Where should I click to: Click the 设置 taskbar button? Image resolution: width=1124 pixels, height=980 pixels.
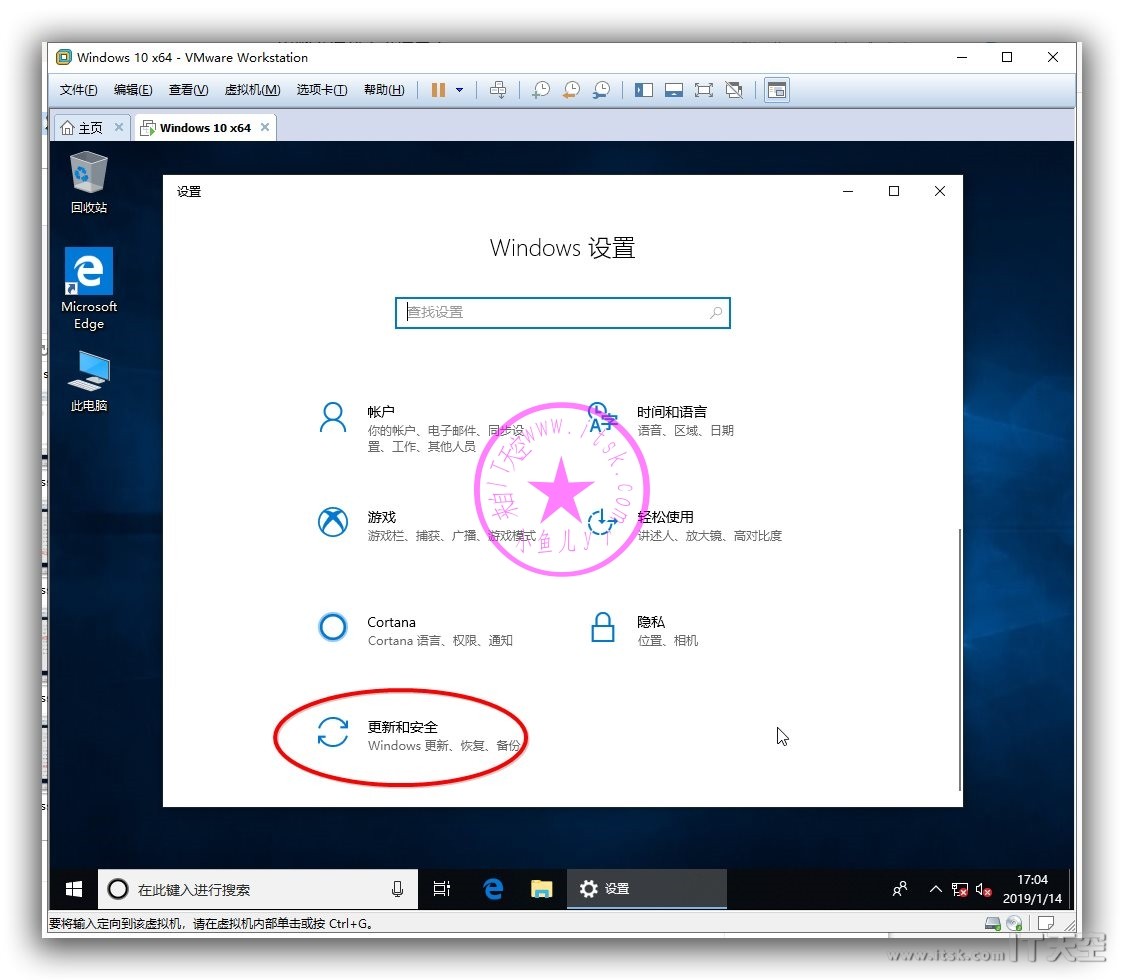tap(647, 890)
